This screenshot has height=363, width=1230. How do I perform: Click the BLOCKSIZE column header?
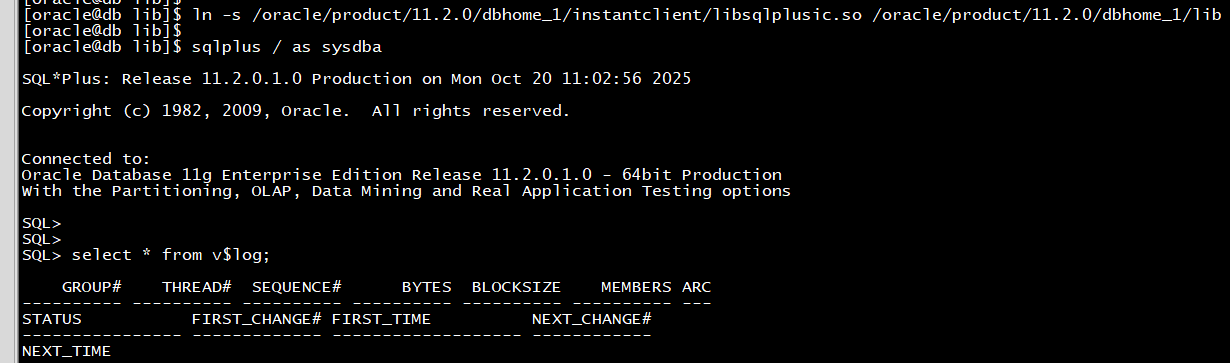tap(516, 287)
